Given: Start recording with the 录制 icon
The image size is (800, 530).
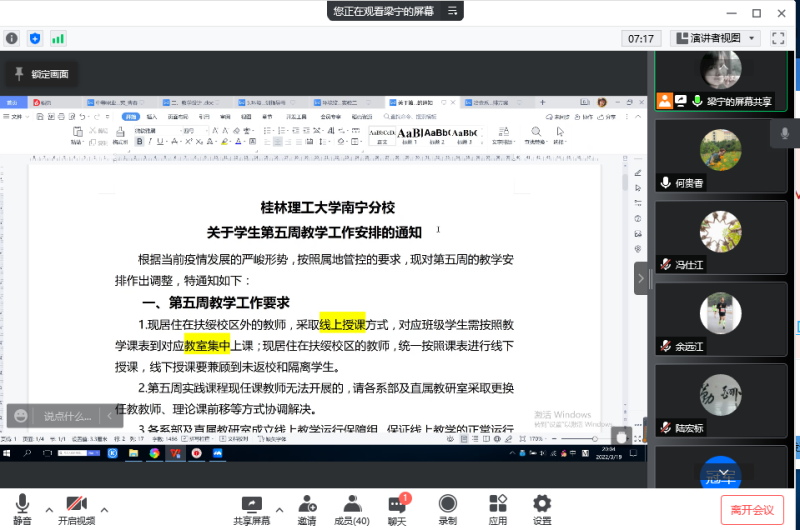Looking at the screenshot, I should point(448,509).
